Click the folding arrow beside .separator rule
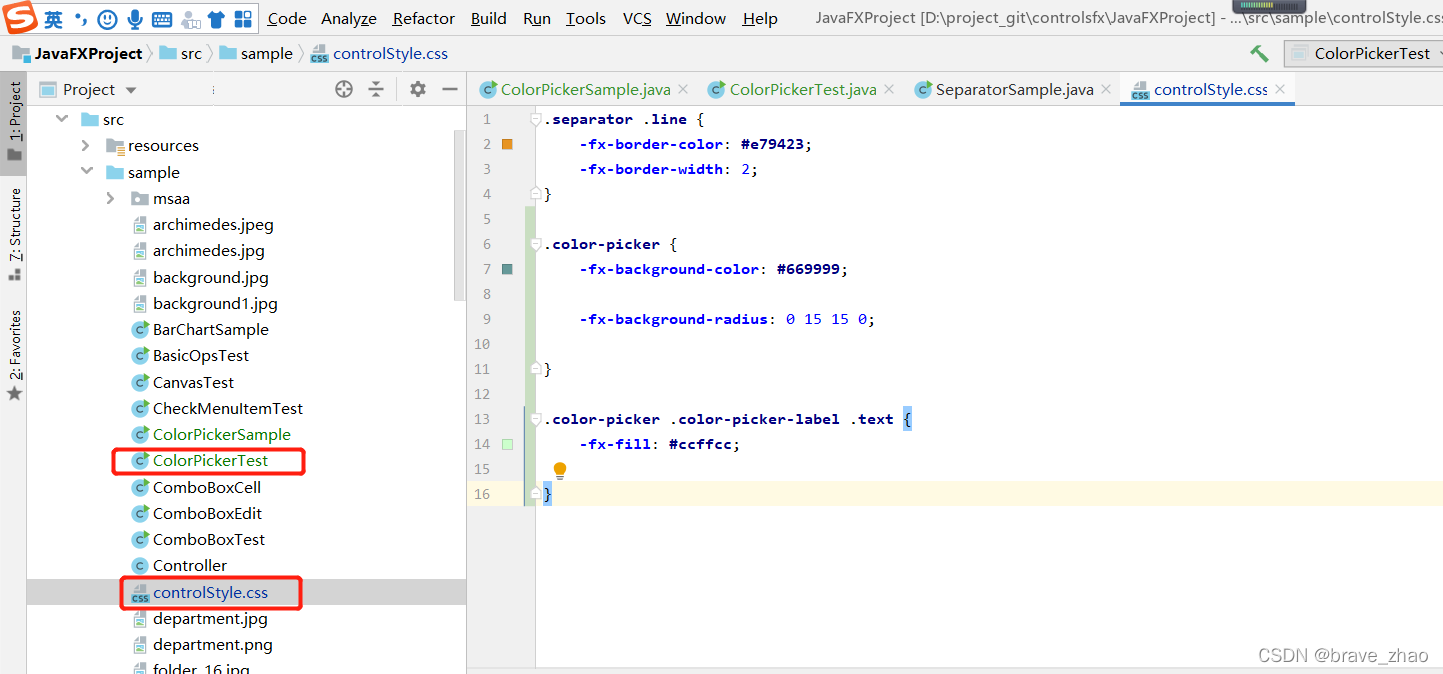This screenshot has height=674, width=1443. click(537, 118)
